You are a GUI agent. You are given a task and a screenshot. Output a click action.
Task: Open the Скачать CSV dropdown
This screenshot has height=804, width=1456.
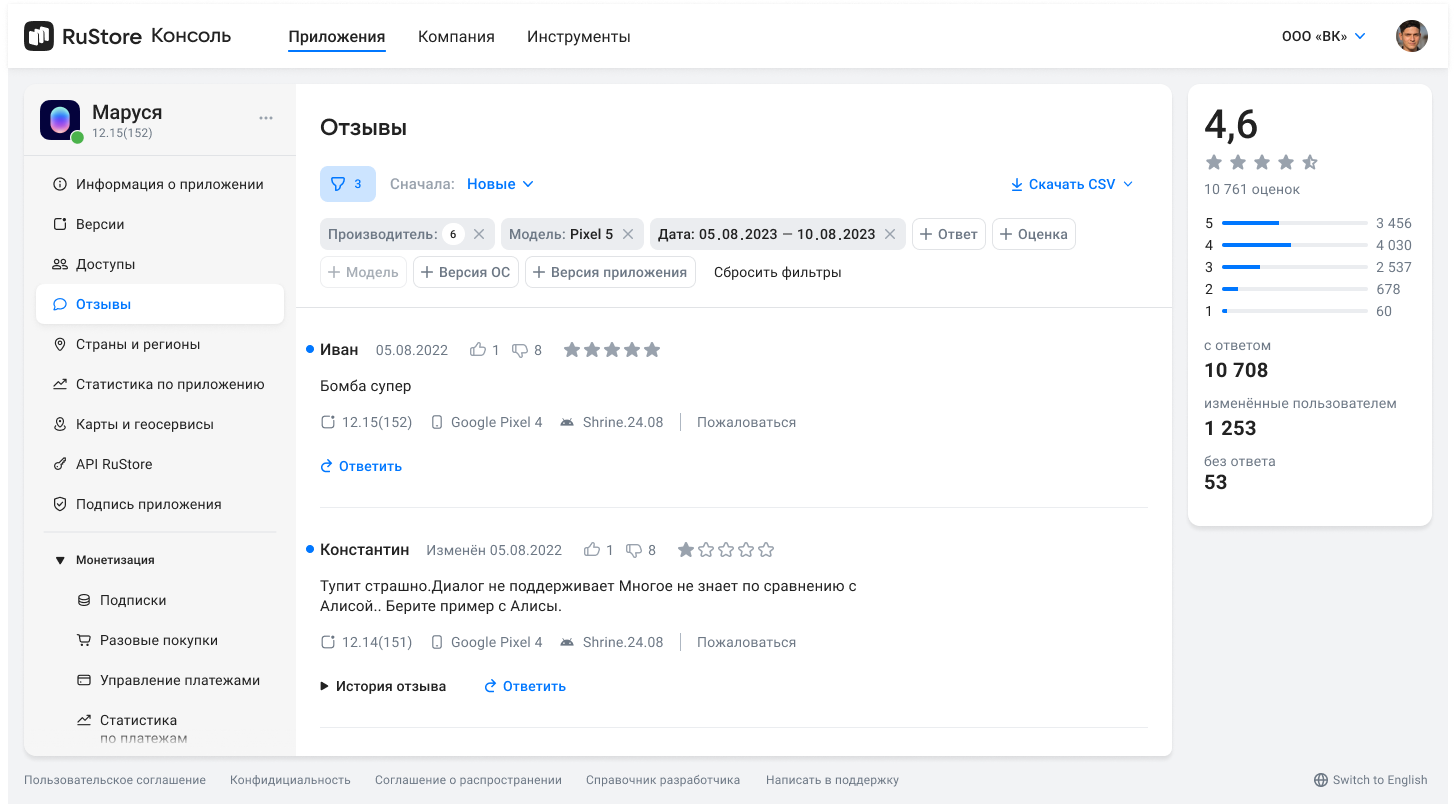(x=1071, y=184)
